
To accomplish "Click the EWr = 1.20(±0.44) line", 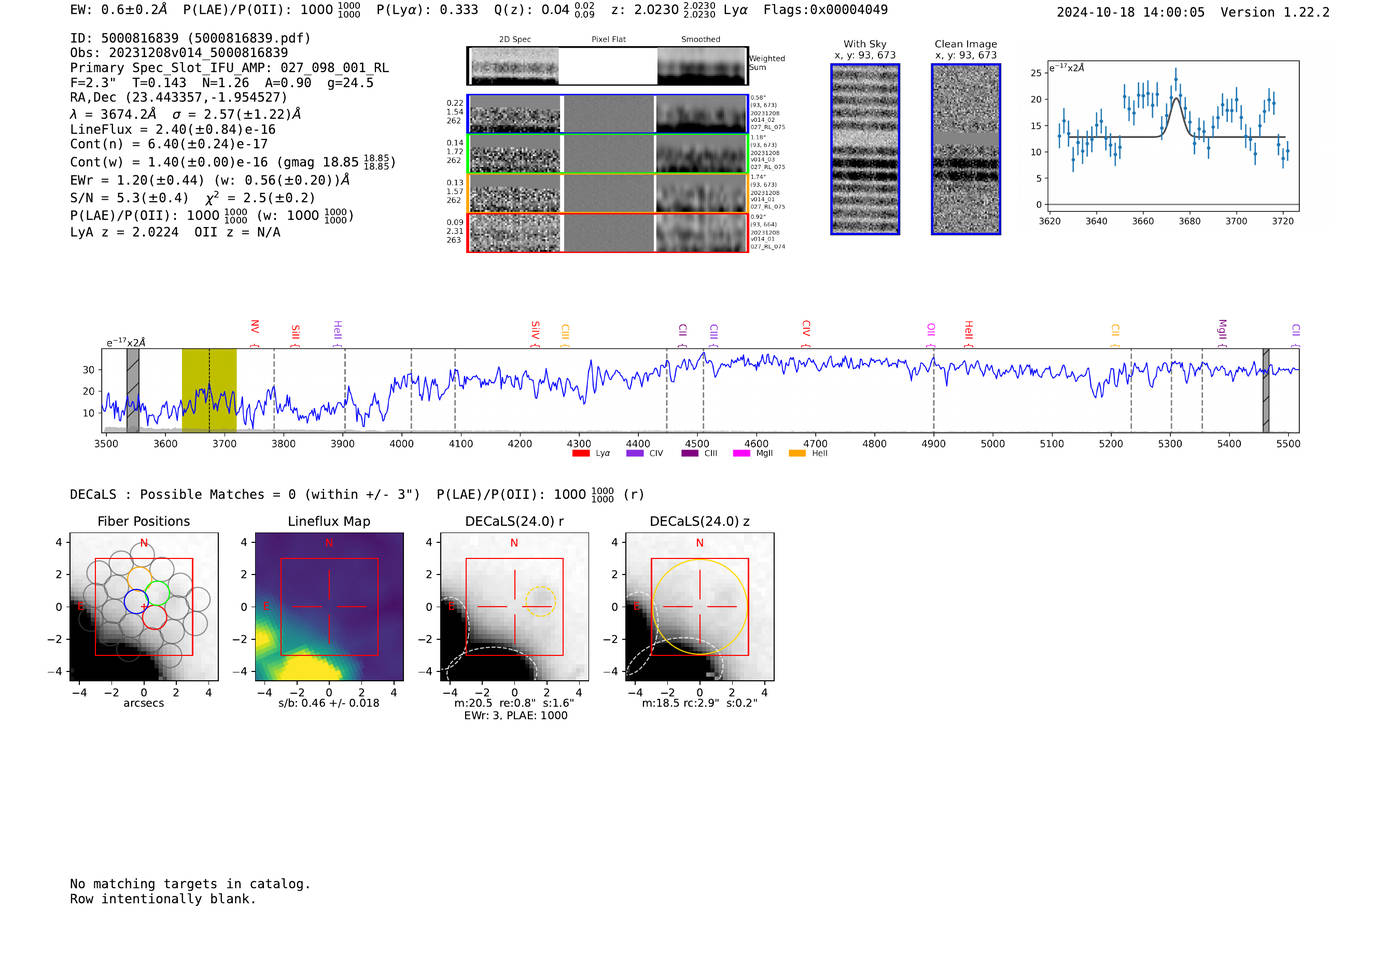I will coord(210,180).
